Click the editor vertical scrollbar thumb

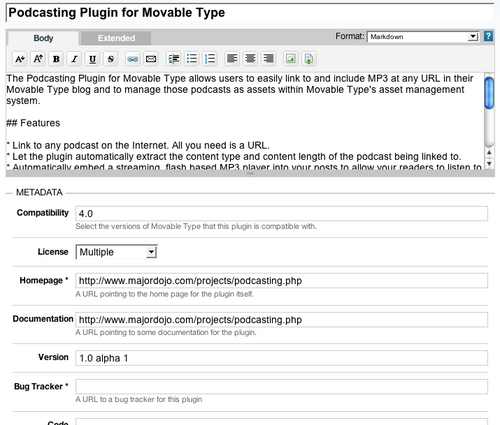489,93
